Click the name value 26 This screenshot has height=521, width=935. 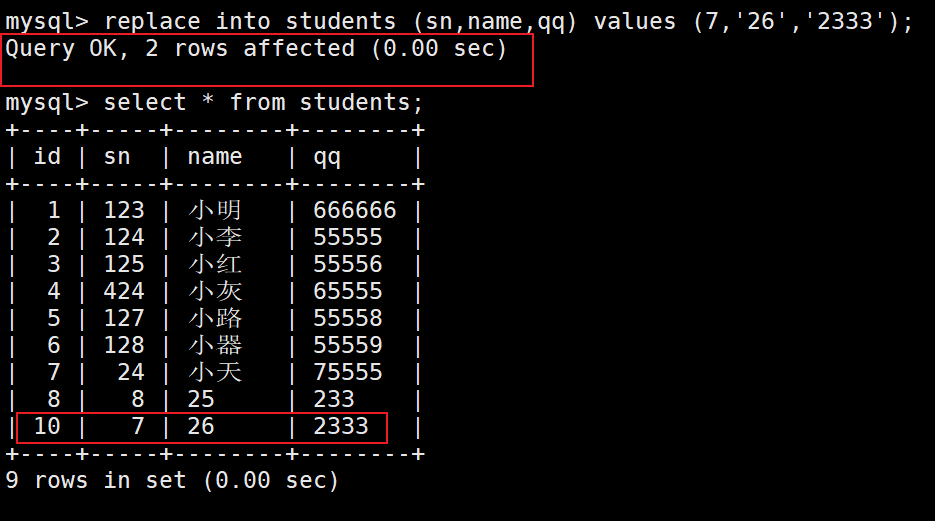tap(201, 426)
